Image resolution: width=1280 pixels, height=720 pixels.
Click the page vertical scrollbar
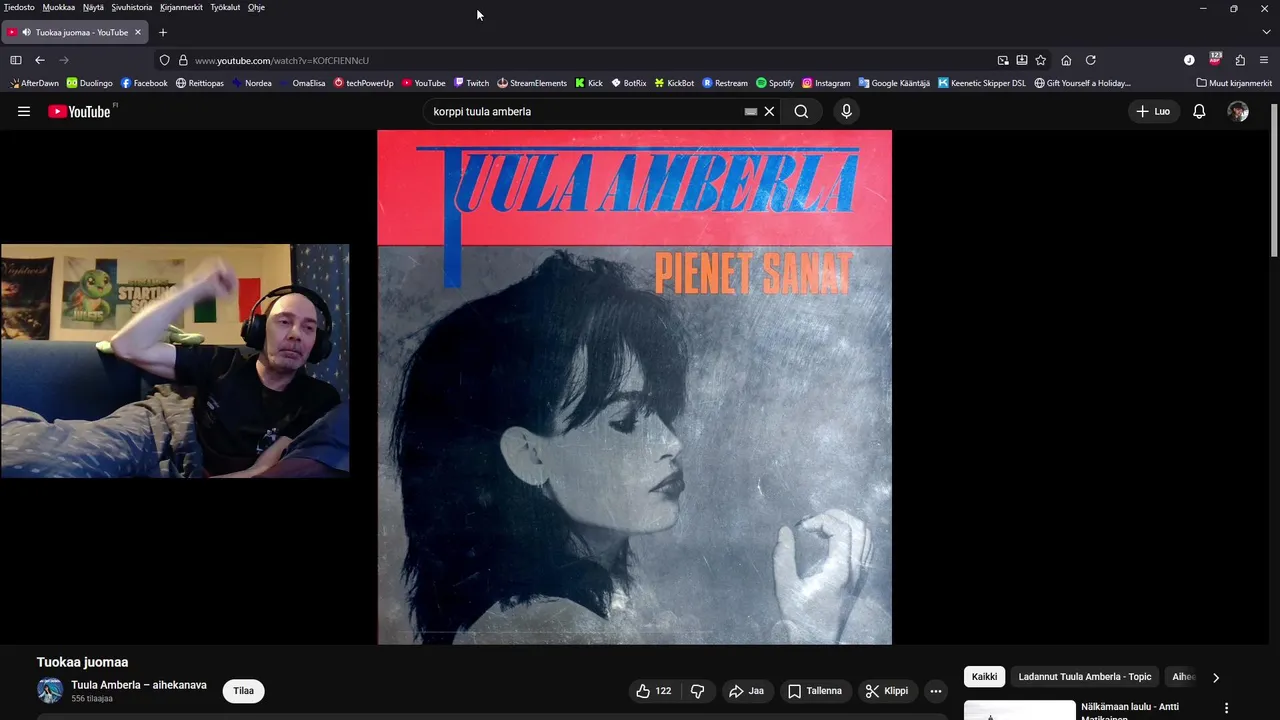click(1274, 180)
